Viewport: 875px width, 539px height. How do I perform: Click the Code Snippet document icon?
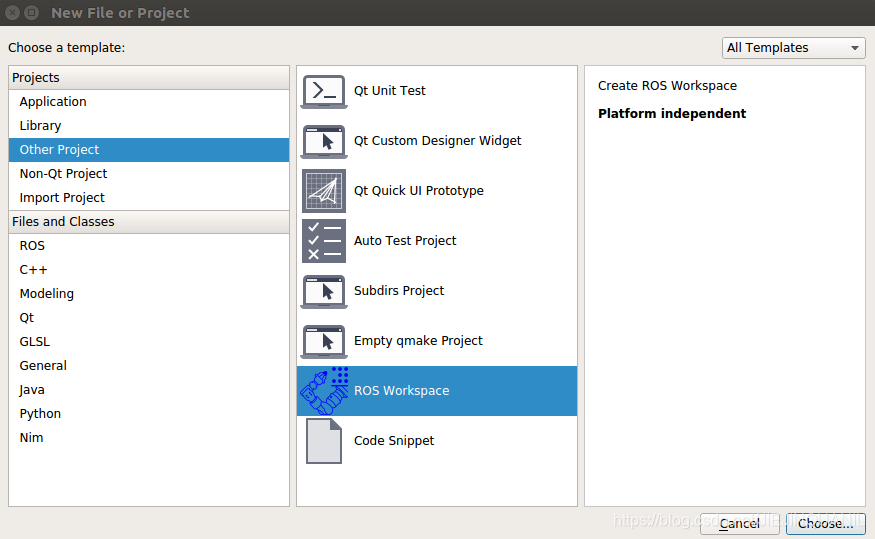click(324, 441)
